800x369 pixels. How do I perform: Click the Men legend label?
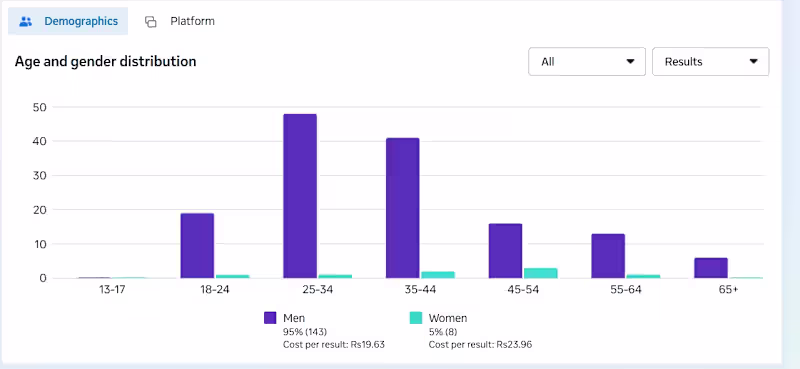click(294, 318)
